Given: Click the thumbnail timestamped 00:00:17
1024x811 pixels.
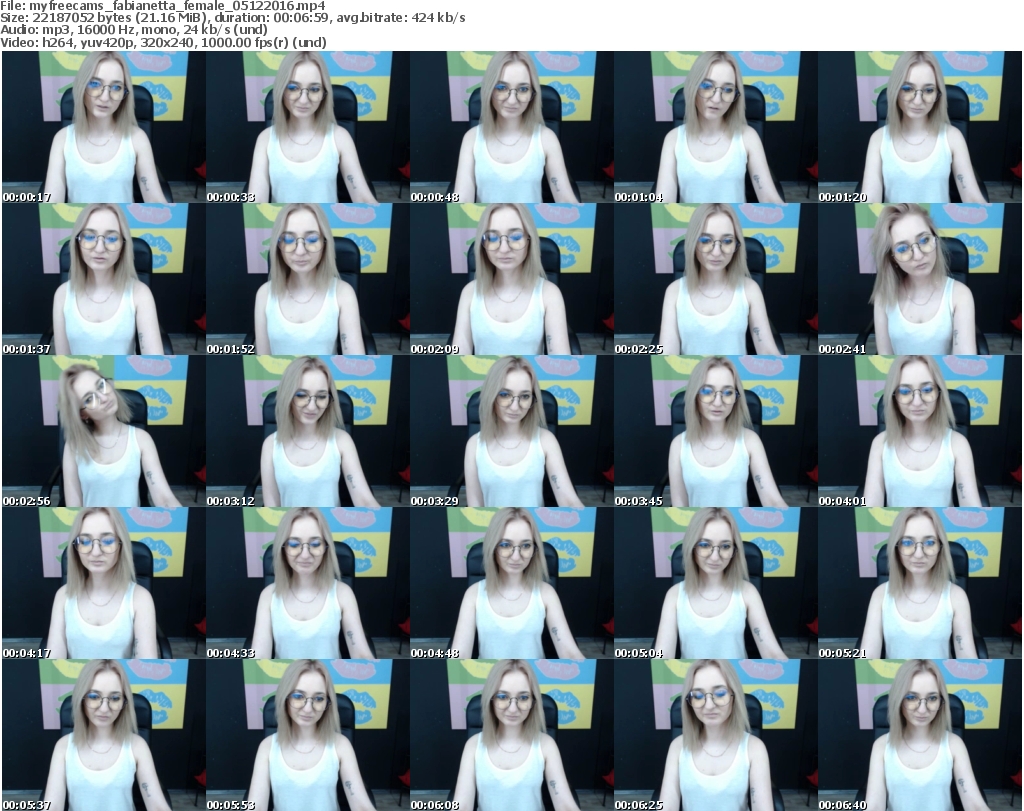Looking at the screenshot, I should [x=103, y=127].
